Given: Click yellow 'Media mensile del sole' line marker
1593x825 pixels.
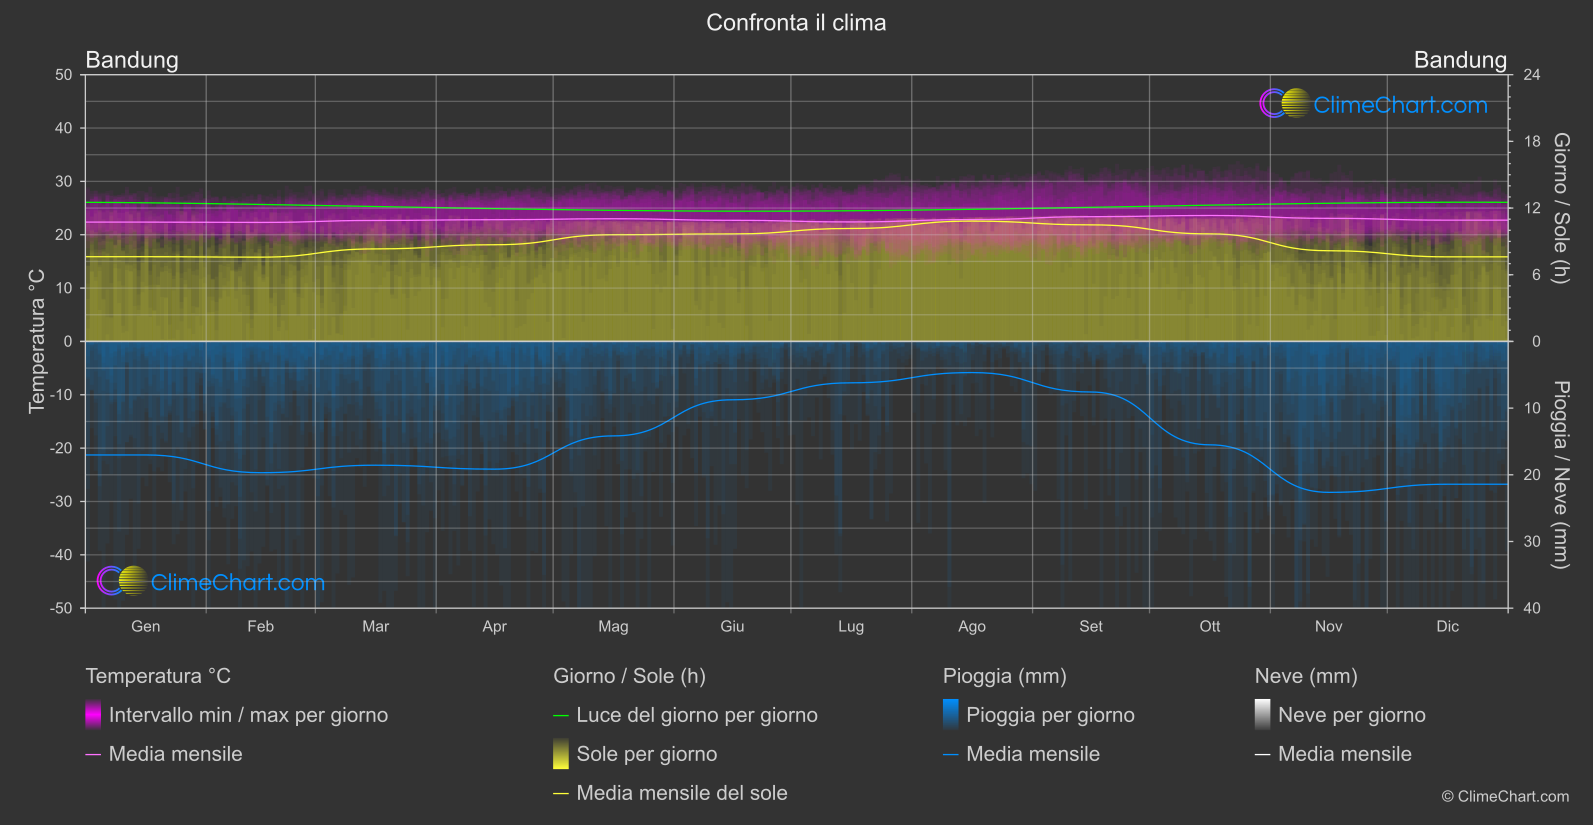Looking at the screenshot, I should 561,794.
